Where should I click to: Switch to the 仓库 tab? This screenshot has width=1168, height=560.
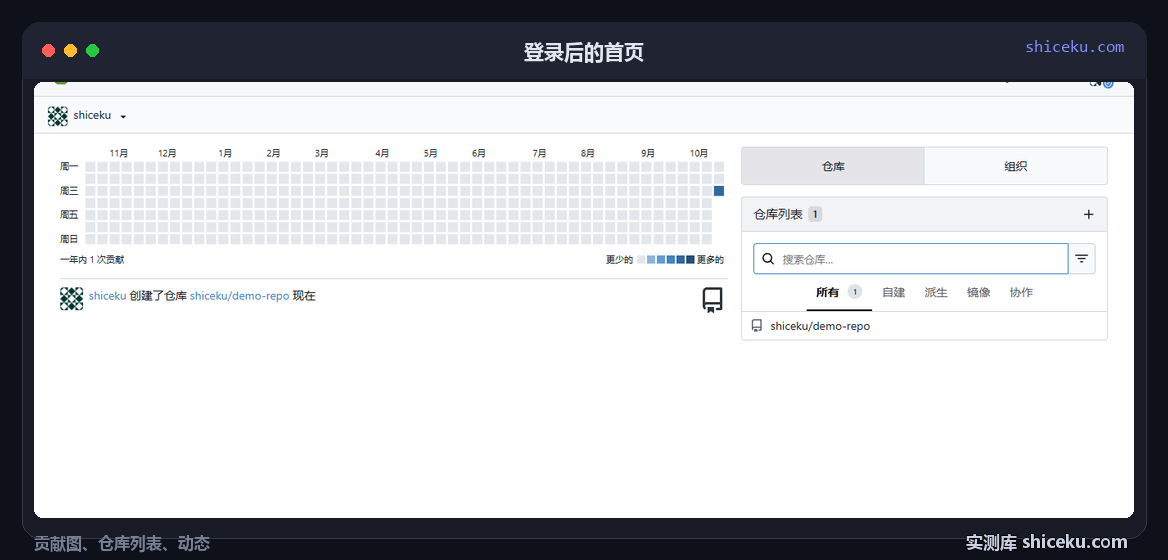coord(833,166)
